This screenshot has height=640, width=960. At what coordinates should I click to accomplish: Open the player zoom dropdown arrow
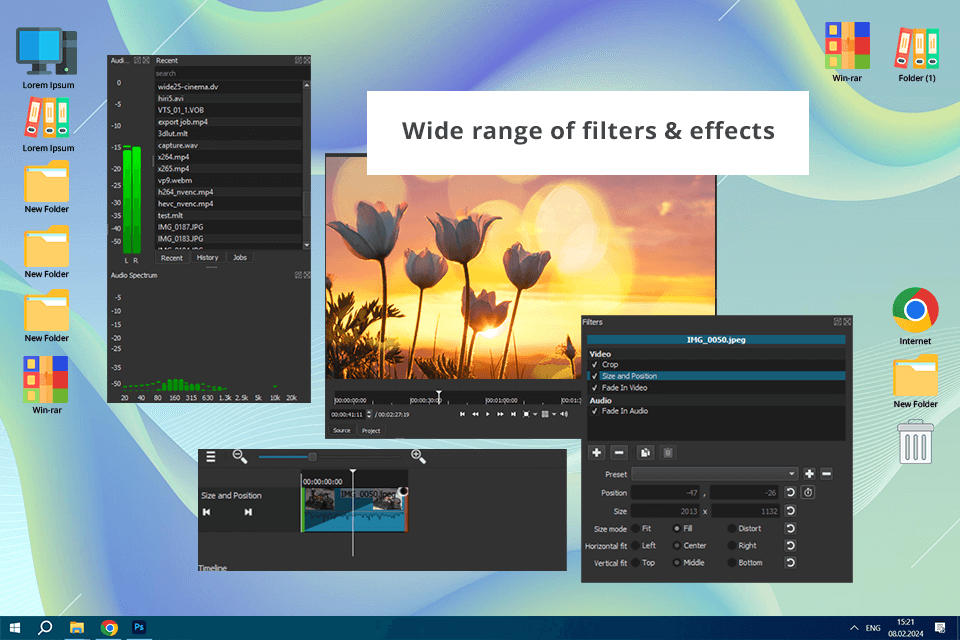click(534, 415)
